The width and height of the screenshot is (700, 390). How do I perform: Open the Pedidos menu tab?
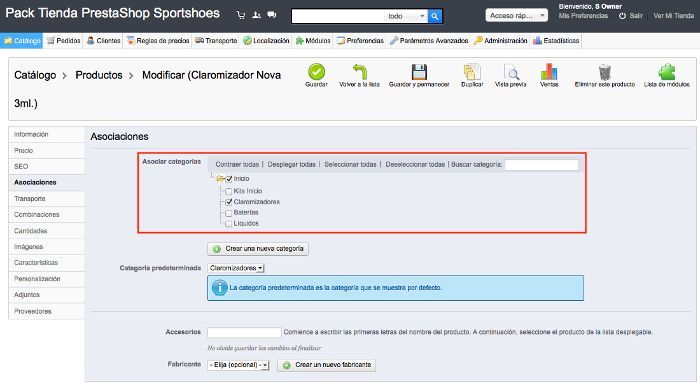click(63, 41)
